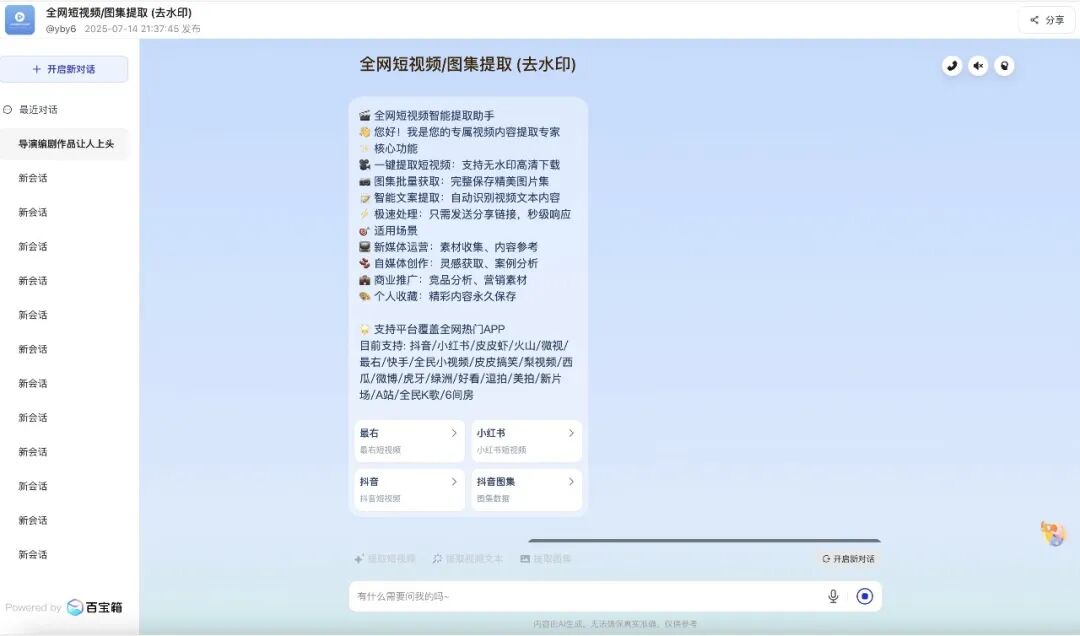Screen dimensions: 1080x636
Task: Click the line 图集批量获取：完整保存精美图片集
Action: point(454,181)
